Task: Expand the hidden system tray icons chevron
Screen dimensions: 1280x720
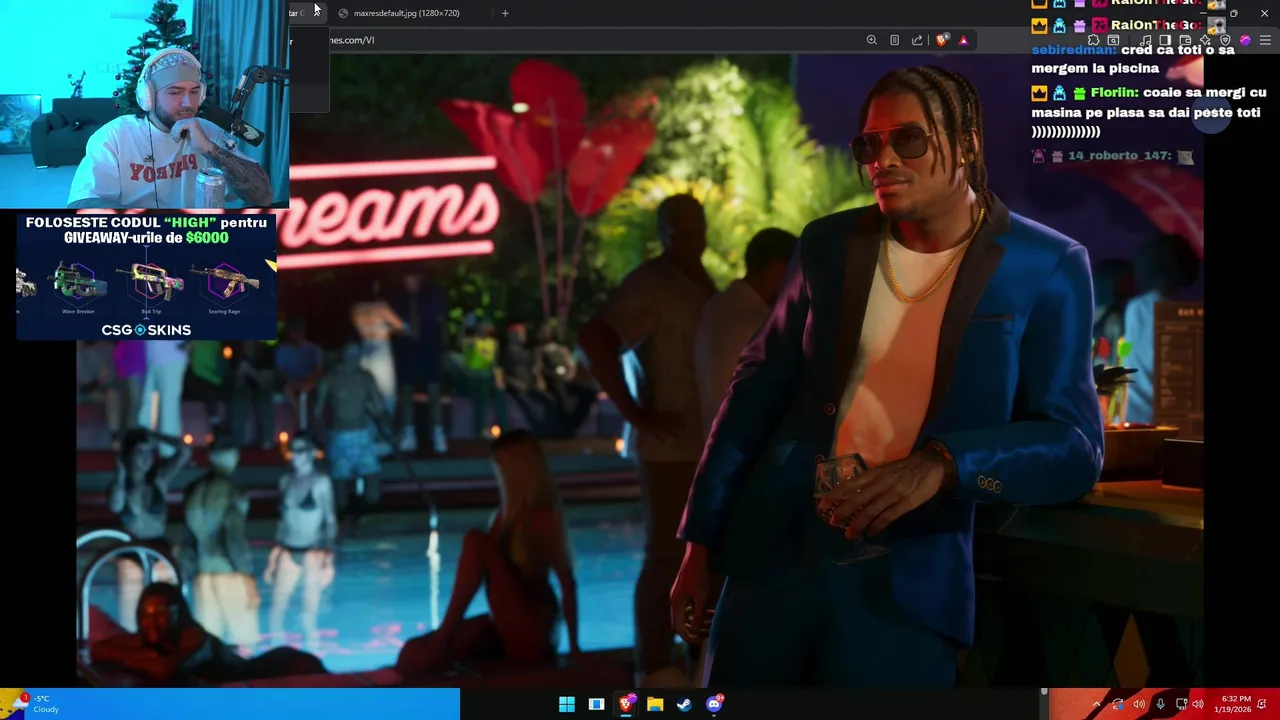Action: [x=1097, y=704]
